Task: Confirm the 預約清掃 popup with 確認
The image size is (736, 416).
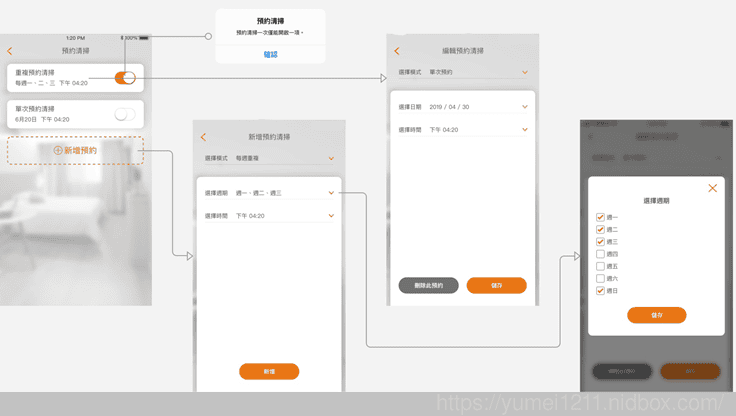Action: (x=270, y=54)
